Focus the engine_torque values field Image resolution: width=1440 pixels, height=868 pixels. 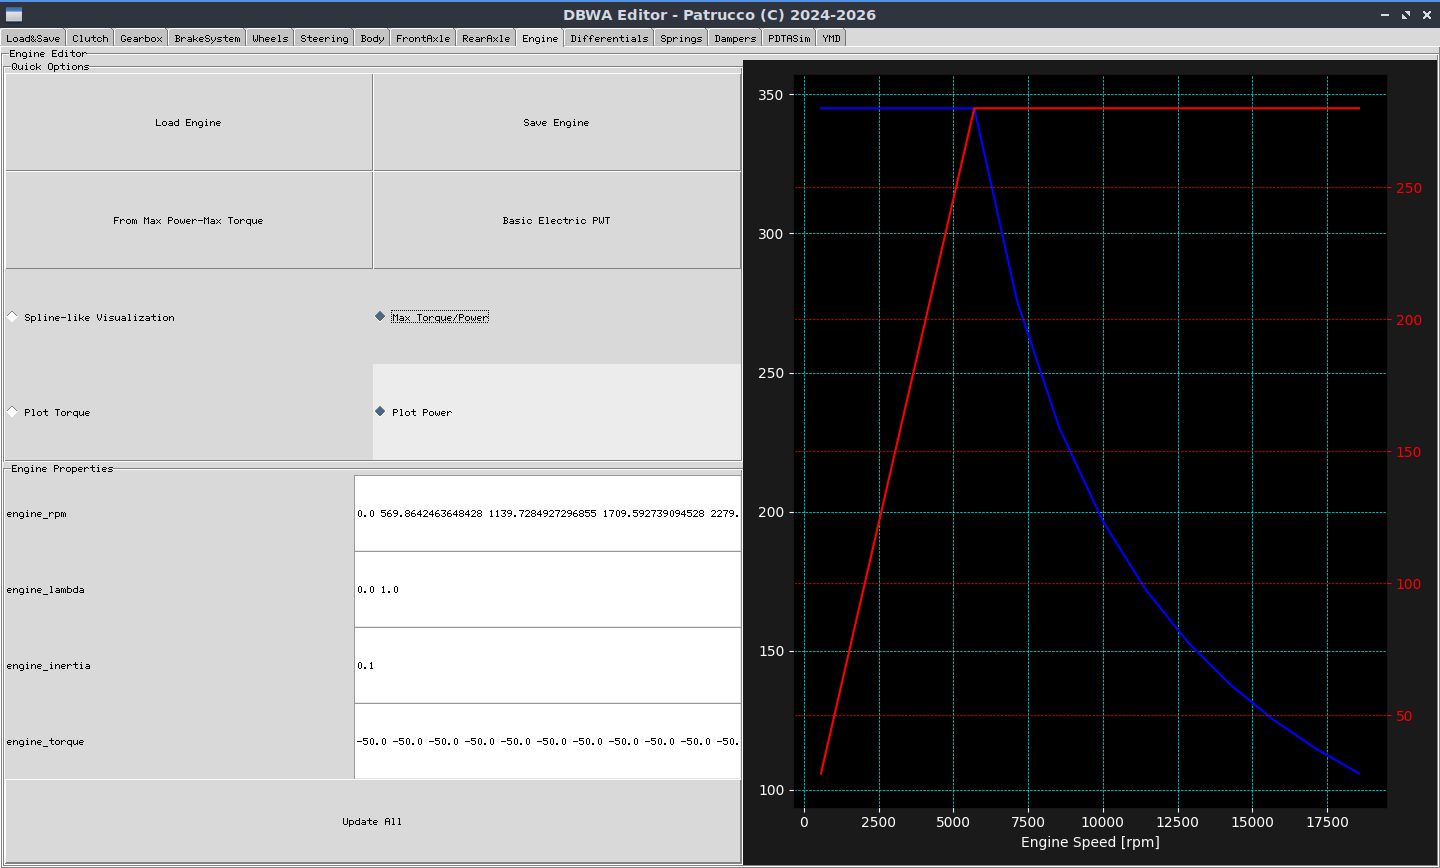pos(547,741)
